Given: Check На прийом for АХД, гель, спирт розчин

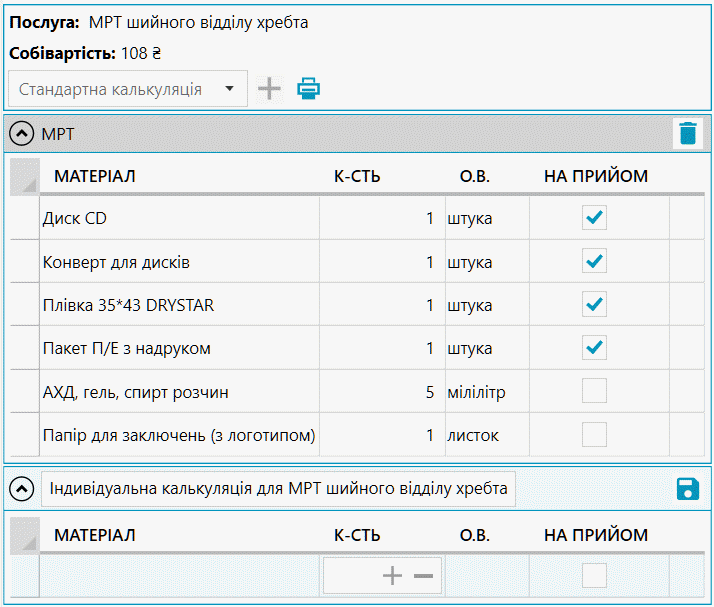Looking at the screenshot, I should point(594,391).
